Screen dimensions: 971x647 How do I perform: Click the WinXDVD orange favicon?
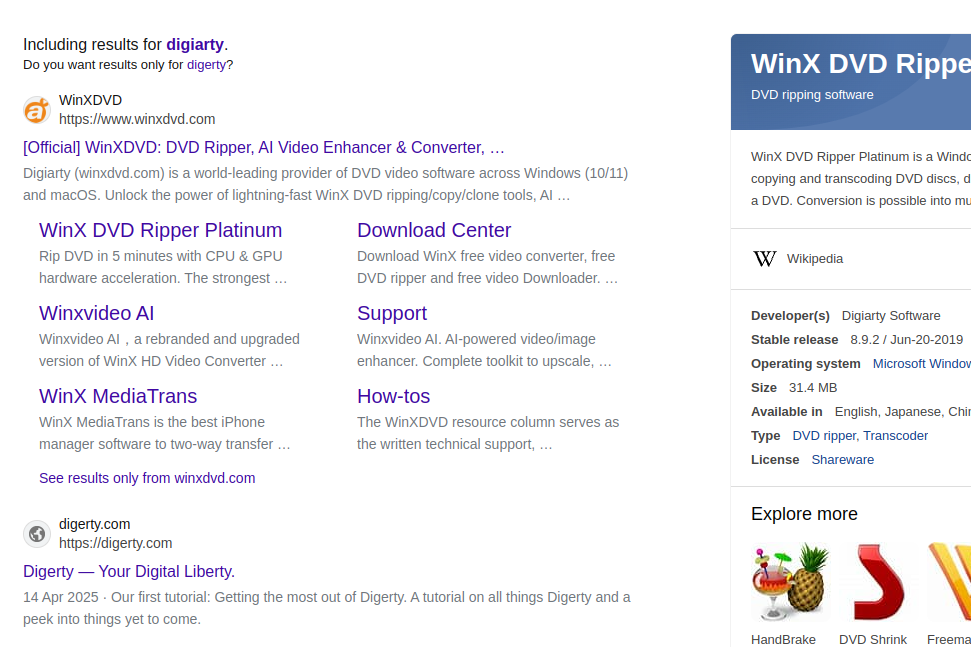[37, 110]
